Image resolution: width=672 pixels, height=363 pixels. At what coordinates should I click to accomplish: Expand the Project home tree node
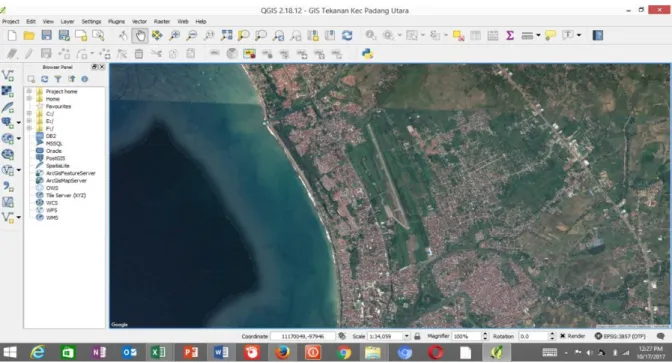(29, 91)
